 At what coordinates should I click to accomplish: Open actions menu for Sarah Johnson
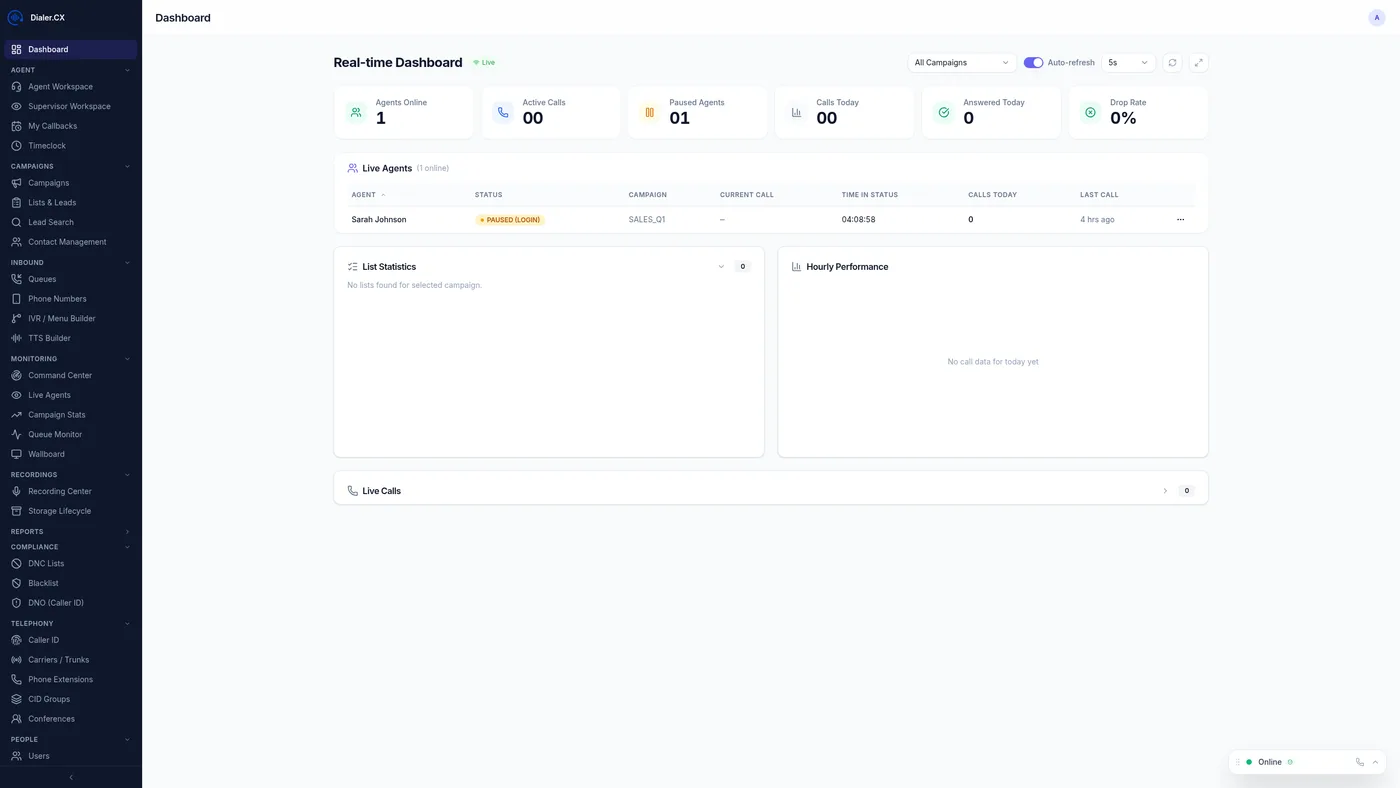click(1180, 219)
